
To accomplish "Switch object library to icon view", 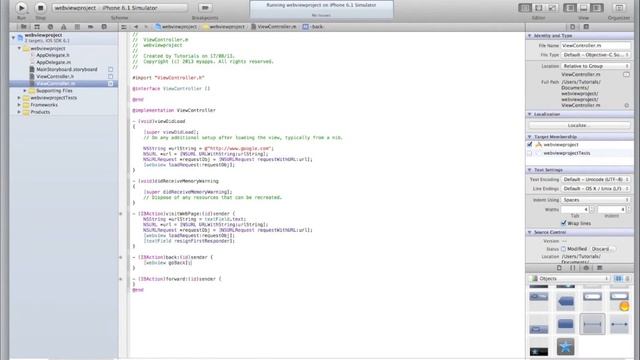I will coord(618,279).
